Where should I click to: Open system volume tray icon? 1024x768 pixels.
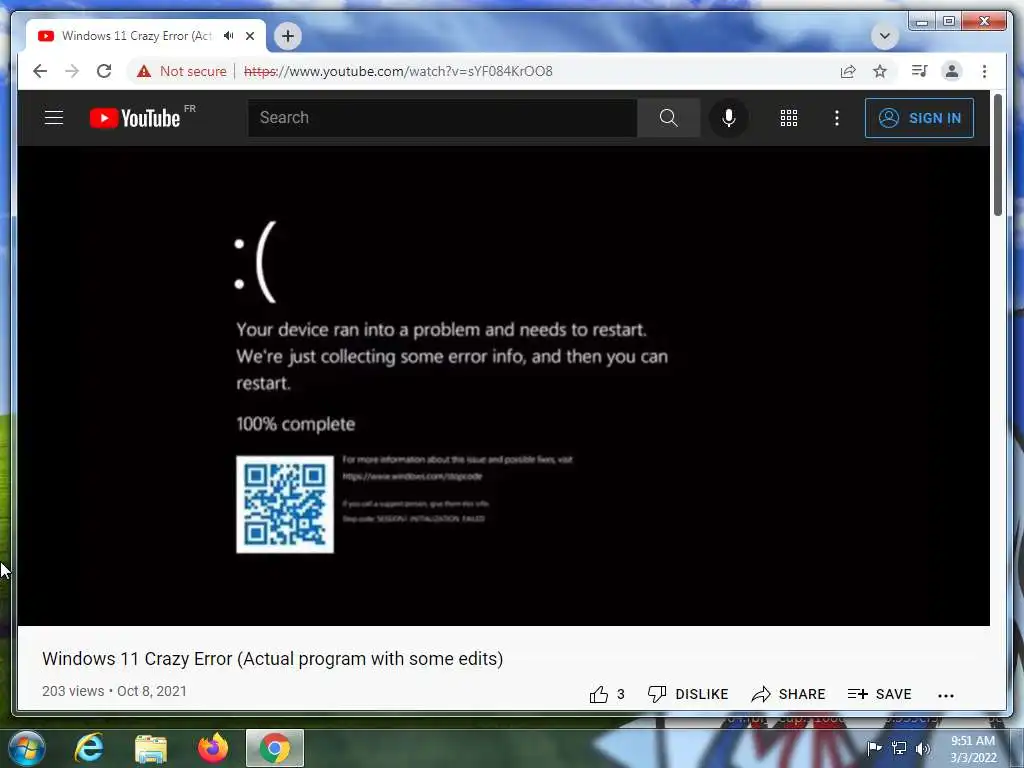[x=923, y=748]
